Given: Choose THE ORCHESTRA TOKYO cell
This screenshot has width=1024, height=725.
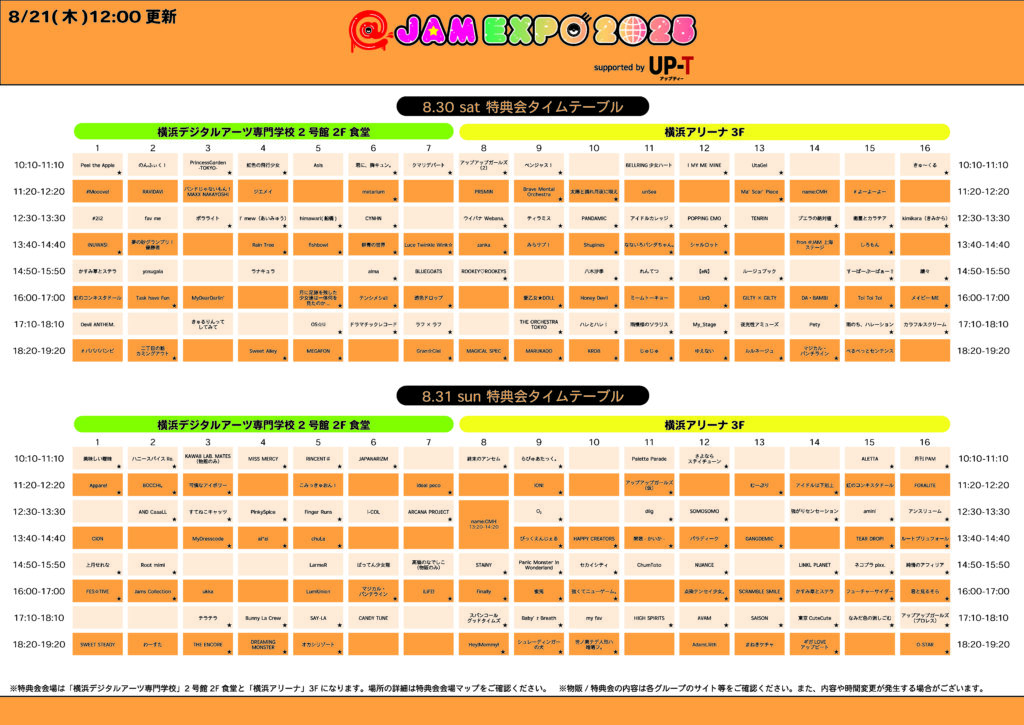Looking at the screenshot, I should point(538,323).
